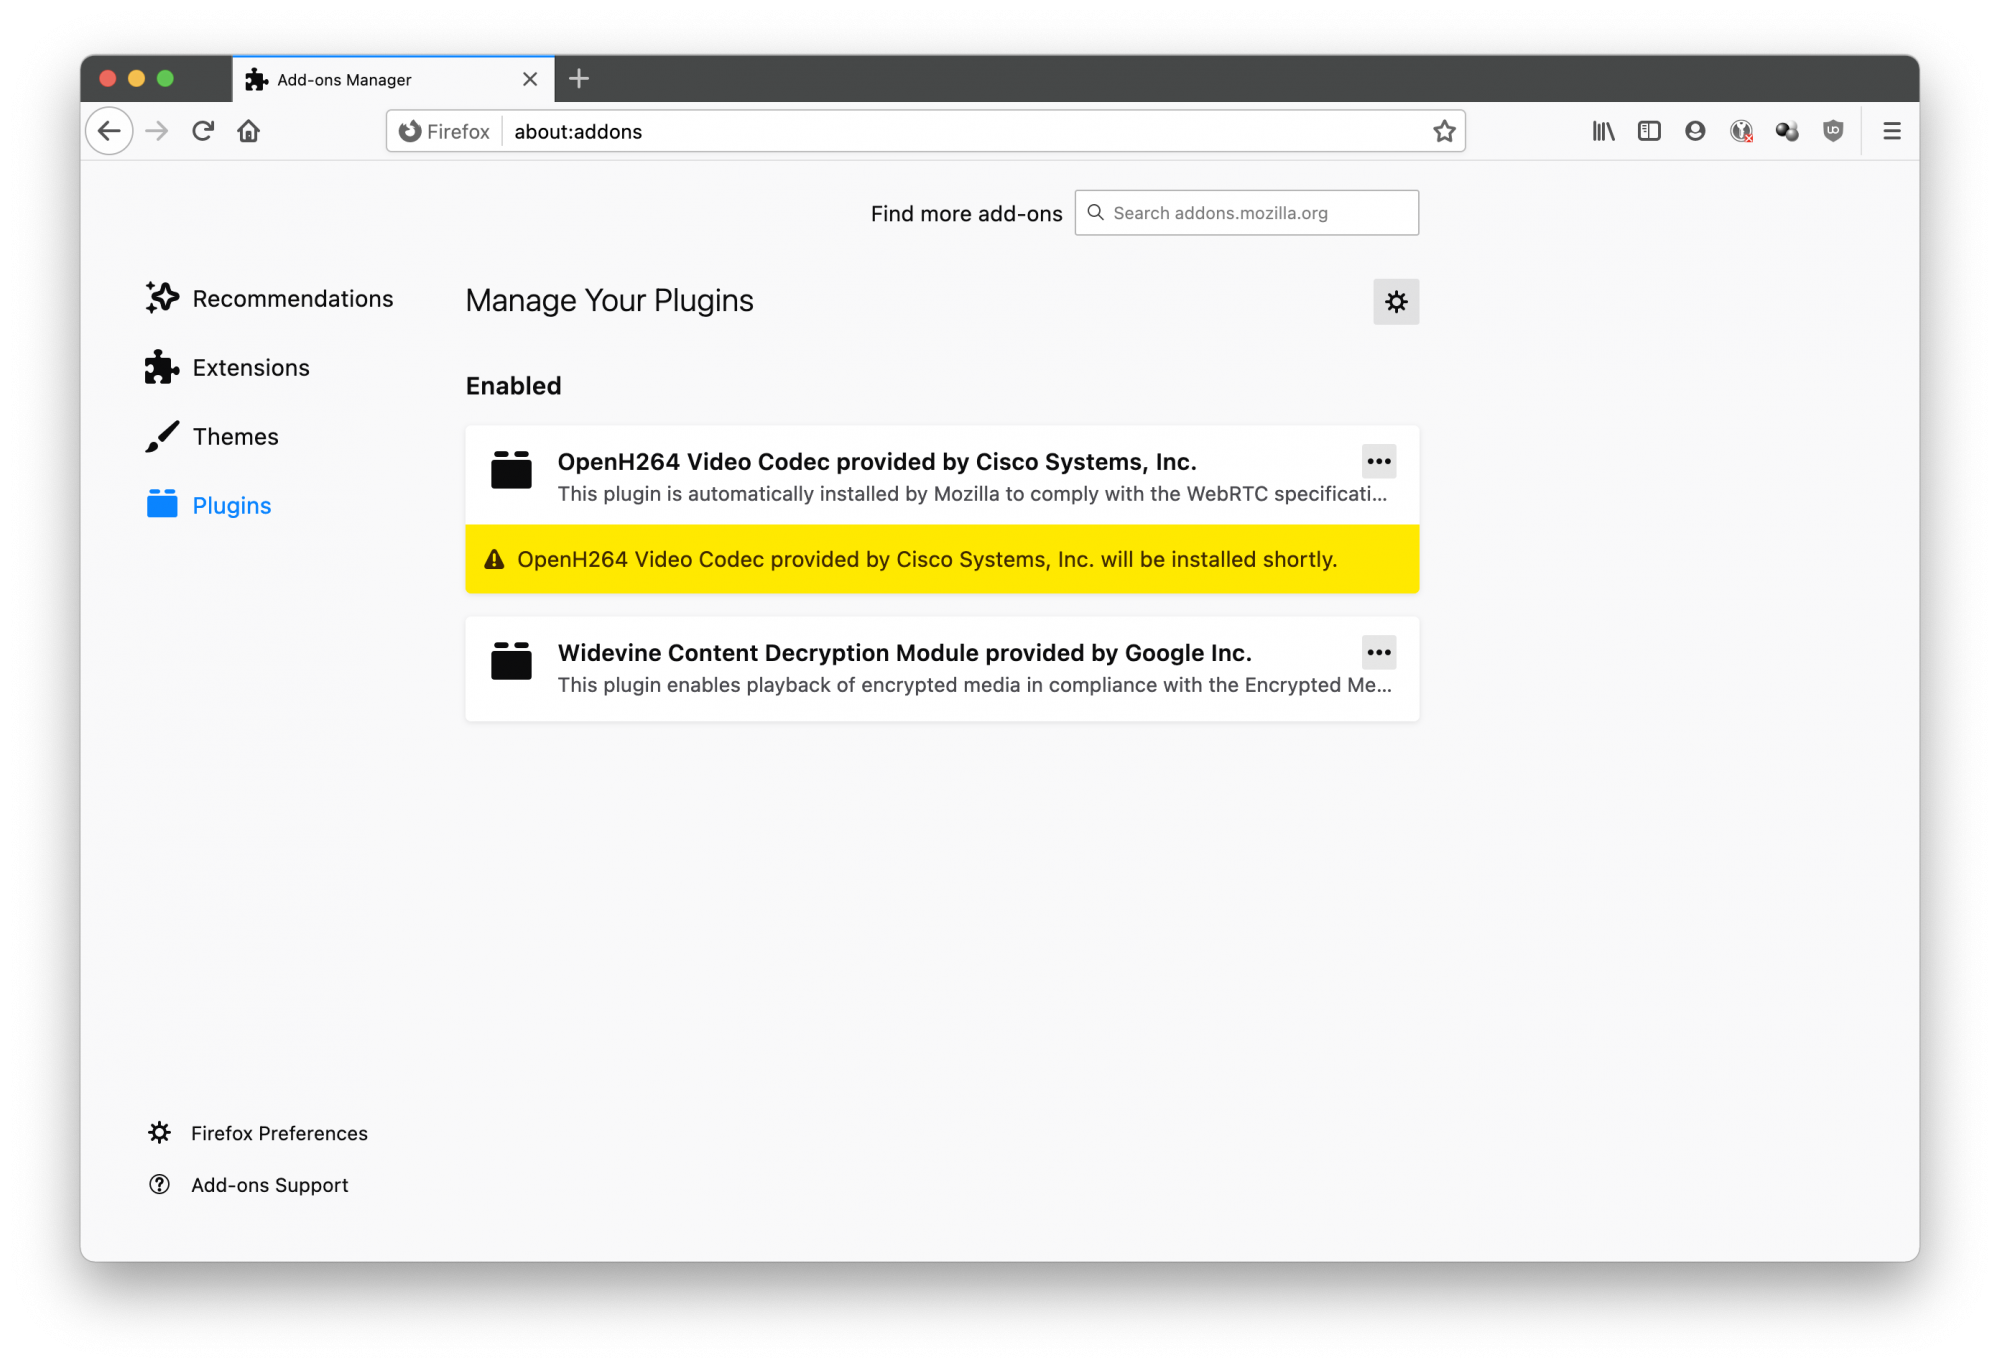Open the Add-ons Support link

click(269, 1185)
